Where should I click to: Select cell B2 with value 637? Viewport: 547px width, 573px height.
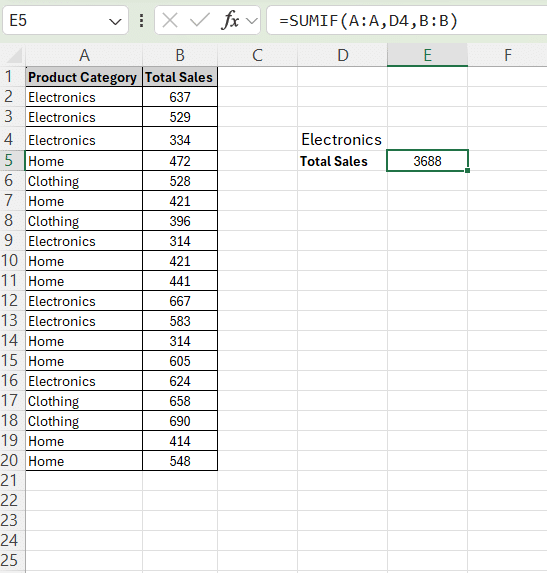point(180,97)
